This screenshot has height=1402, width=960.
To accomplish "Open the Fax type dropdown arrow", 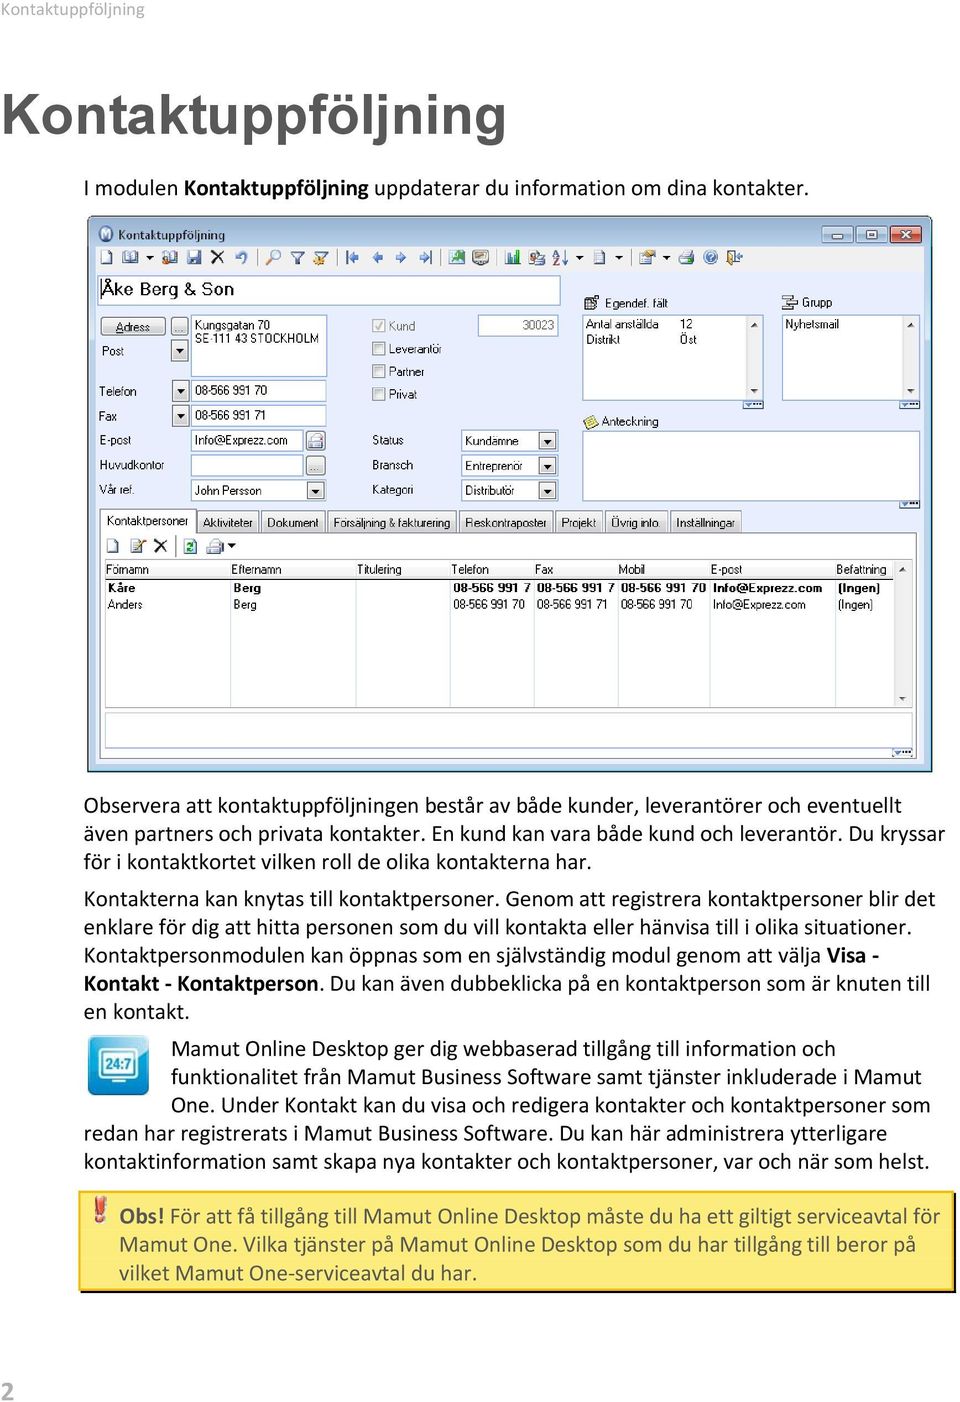I will point(181,416).
